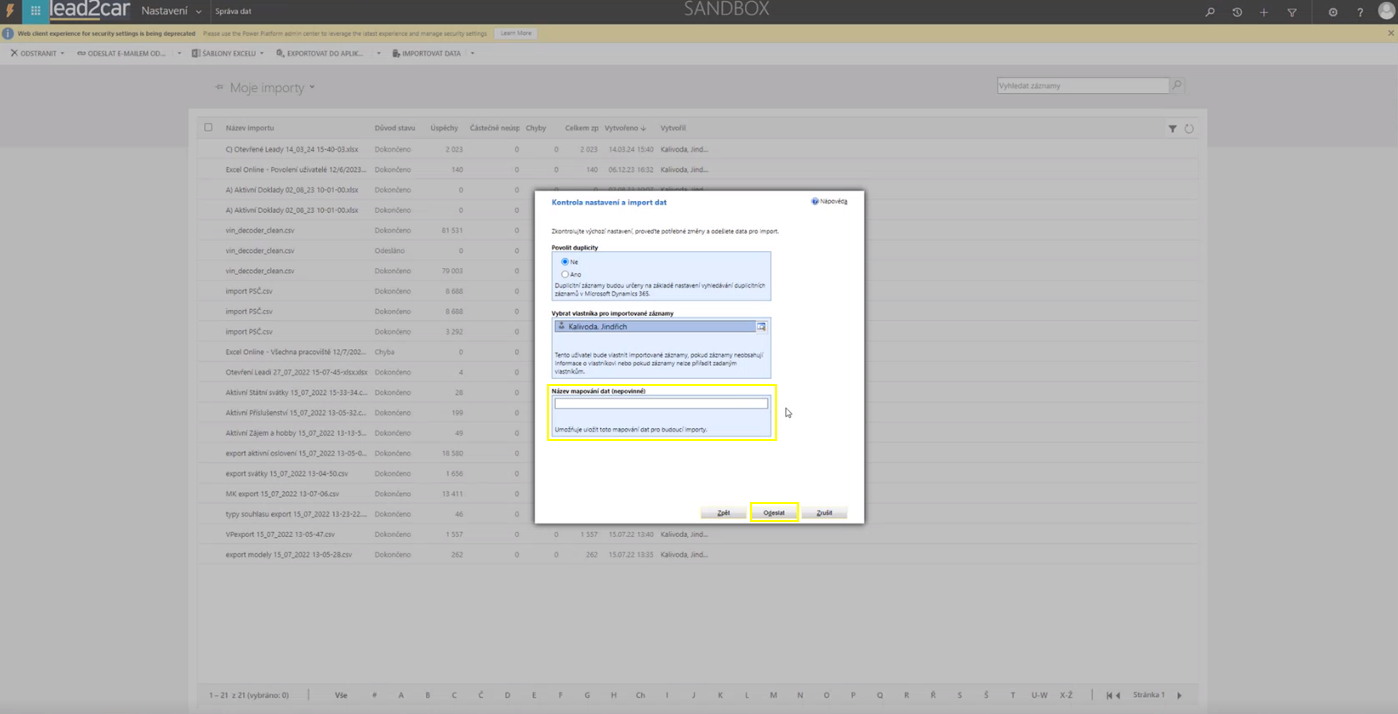Open the Šablony Excelu toolbar menu
The width and height of the screenshot is (1398, 714).
point(228,53)
